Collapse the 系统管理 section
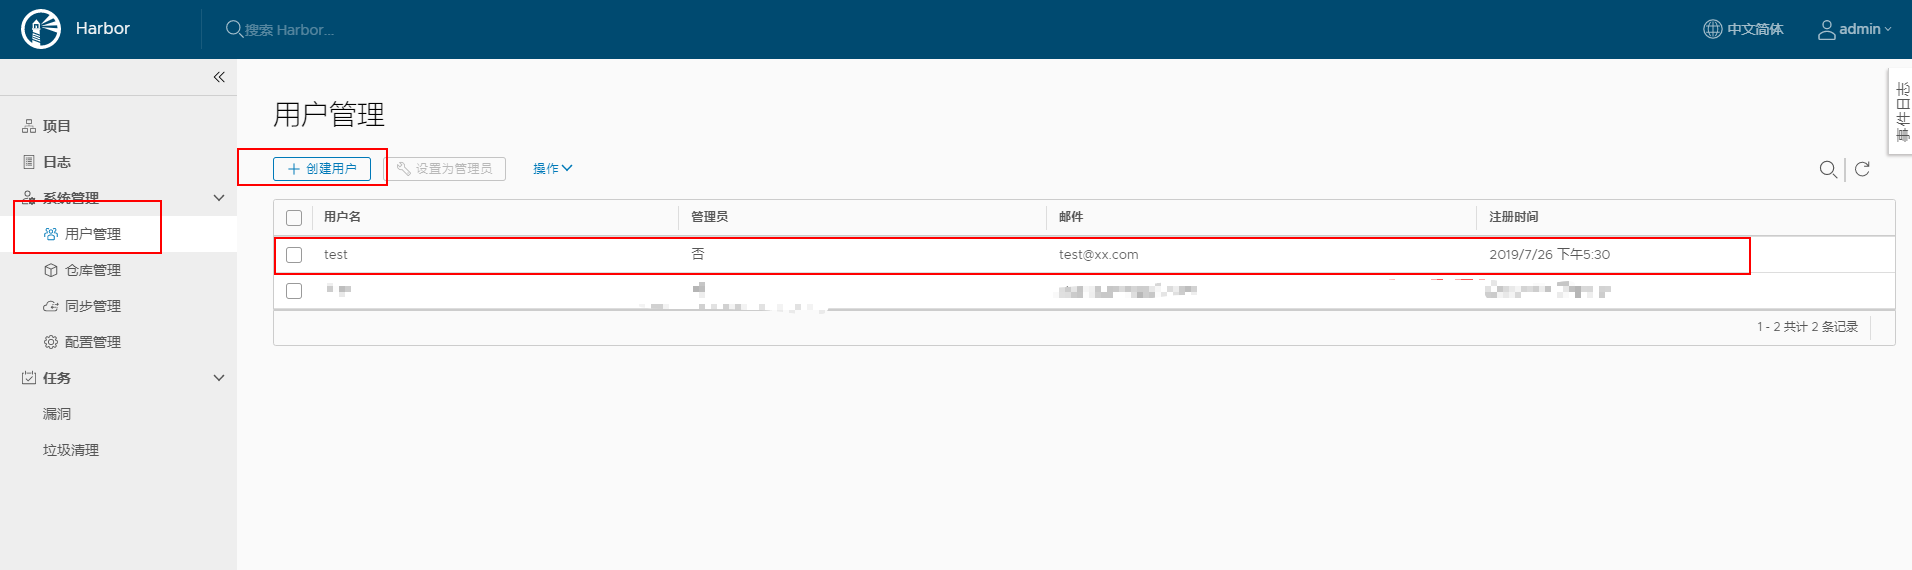This screenshot has height=570, width=1912. [x=219, y=198]
